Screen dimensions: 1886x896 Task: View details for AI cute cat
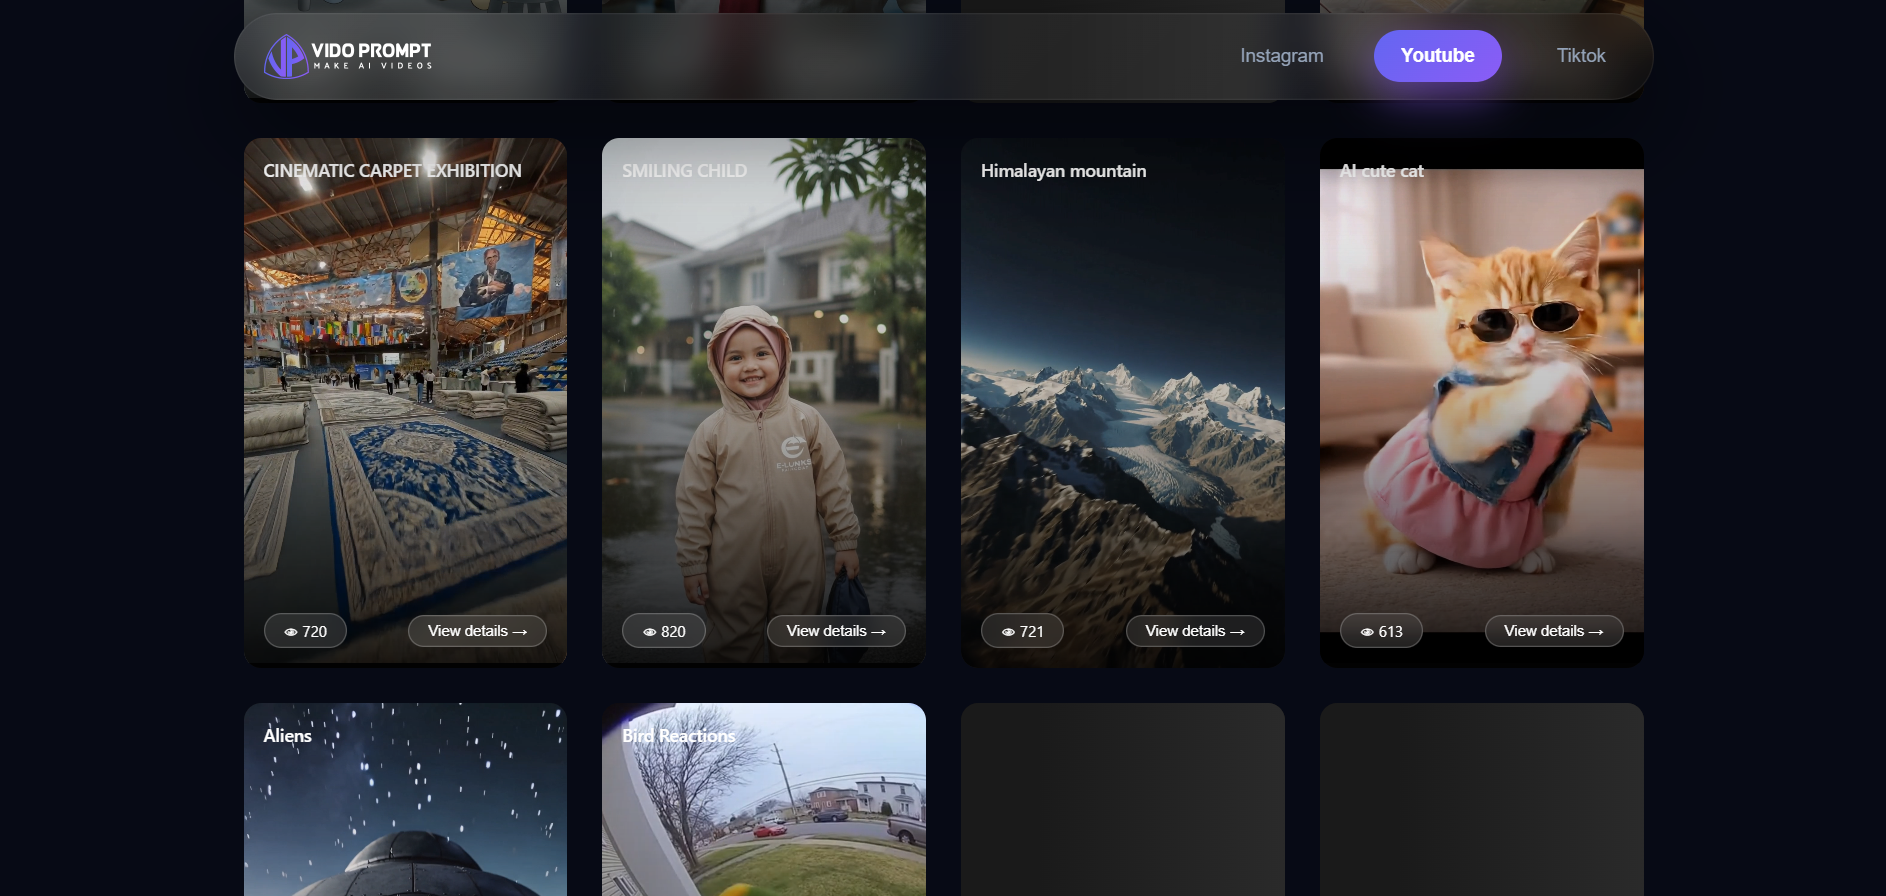1553,631
